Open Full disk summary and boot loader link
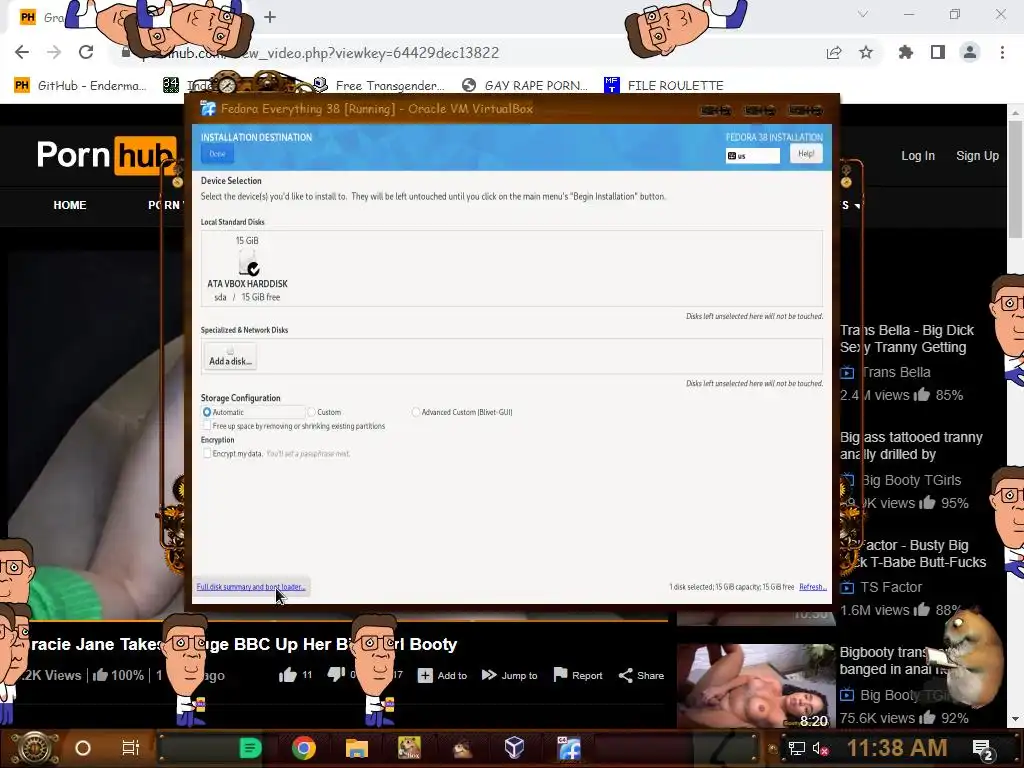The height and width of the screenshot is (768, 1024). (251, 586)
